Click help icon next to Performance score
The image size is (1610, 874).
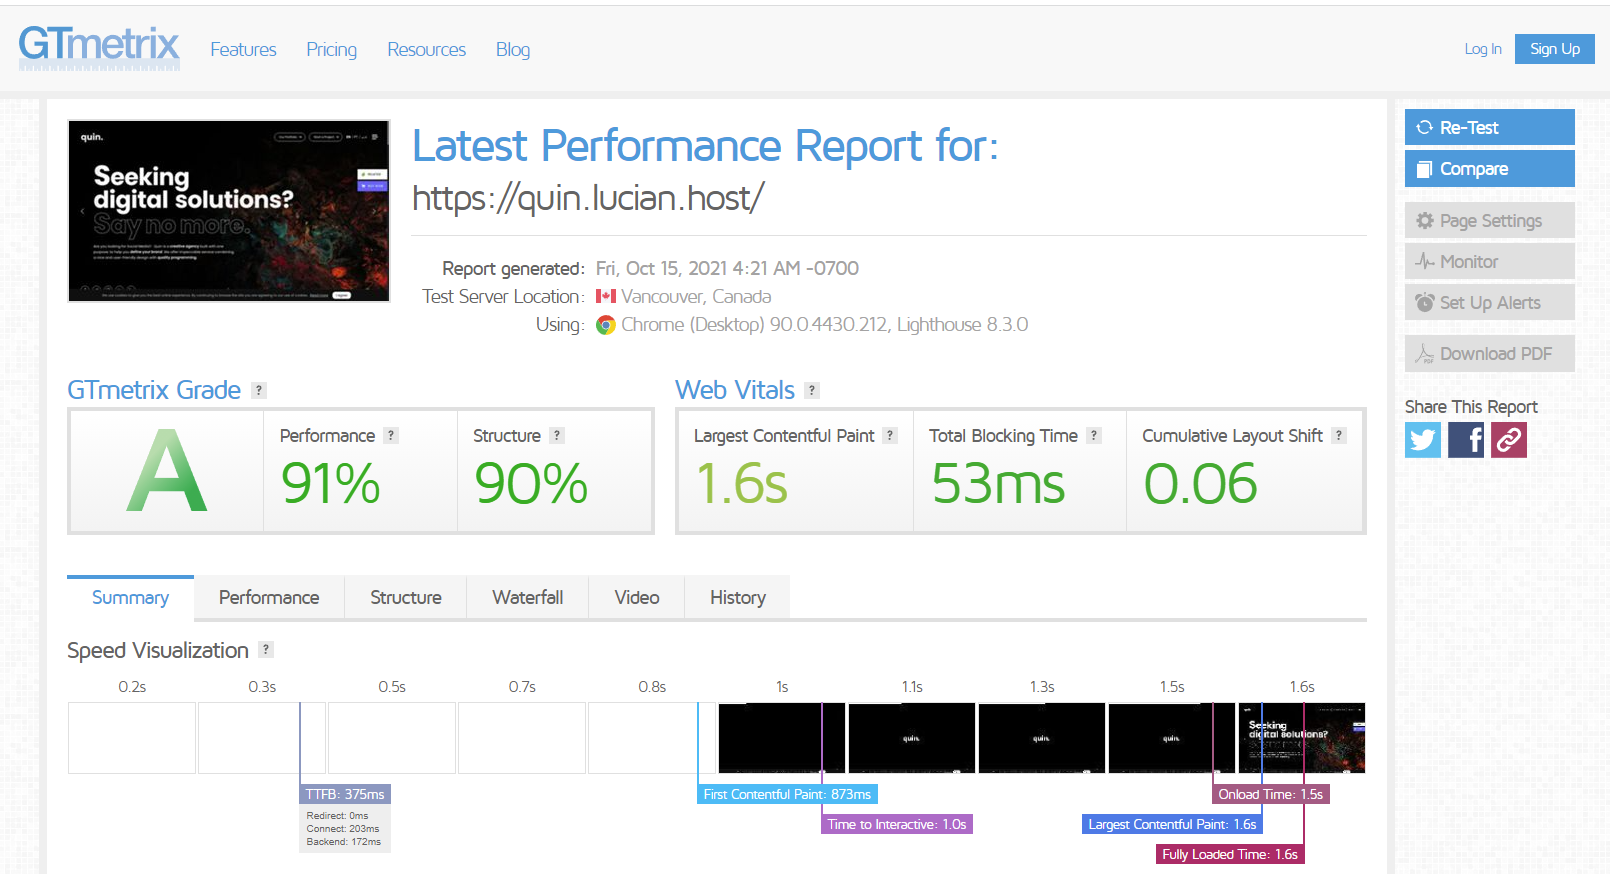[x=391, y=436]
